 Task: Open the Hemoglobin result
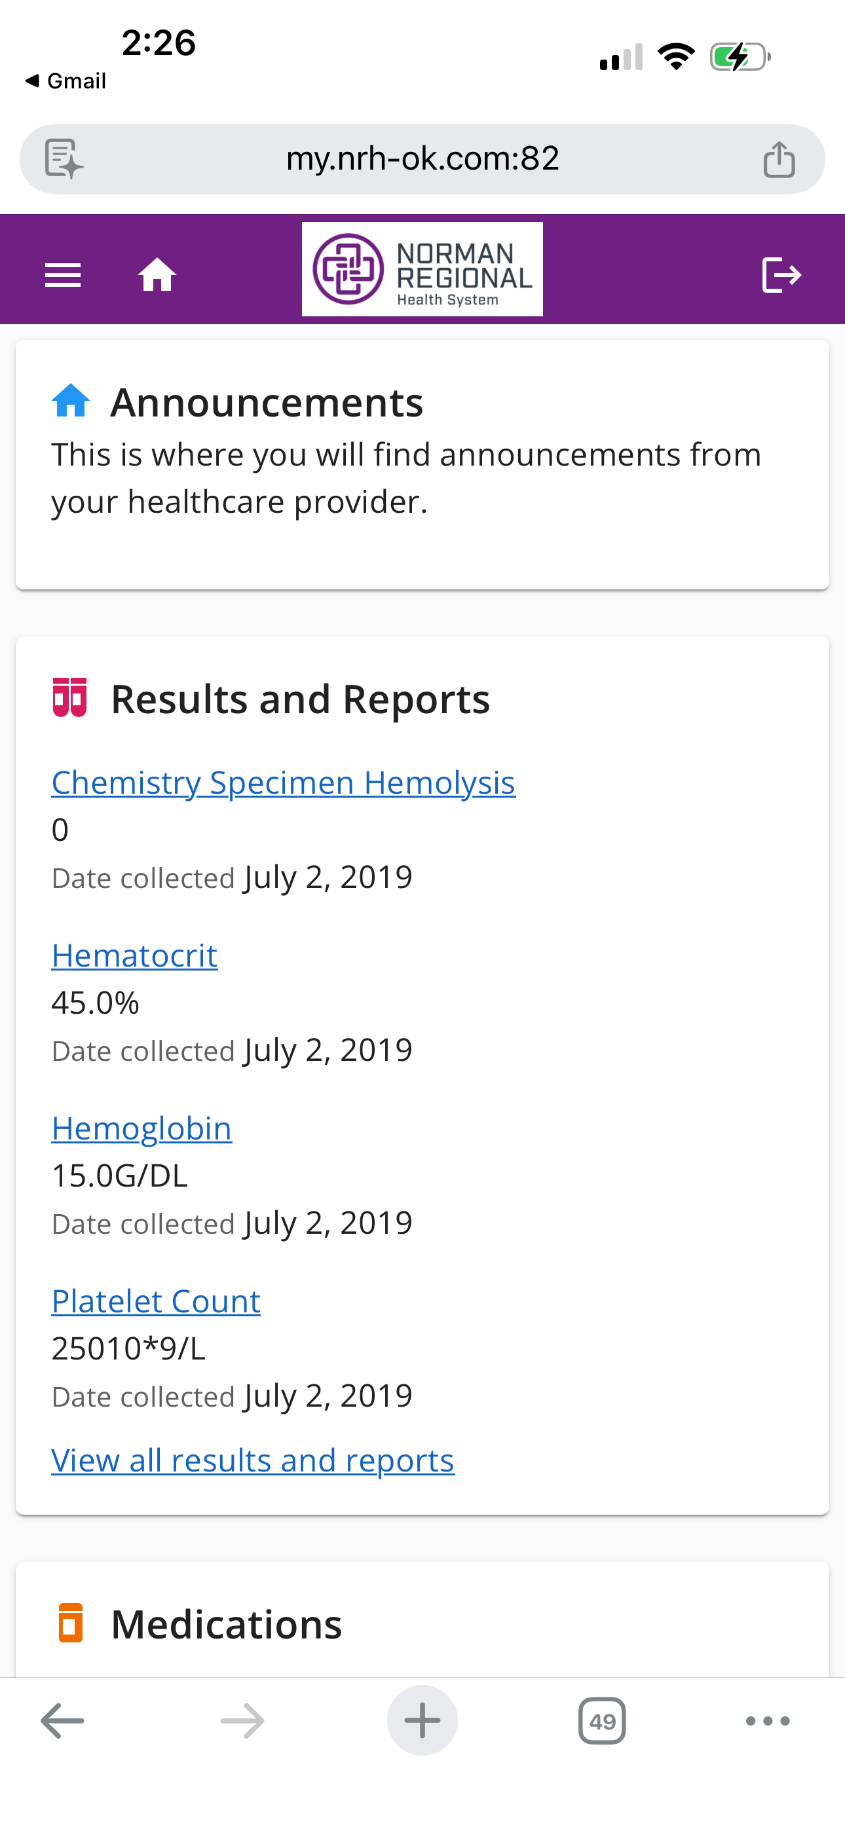(141, 1128)
